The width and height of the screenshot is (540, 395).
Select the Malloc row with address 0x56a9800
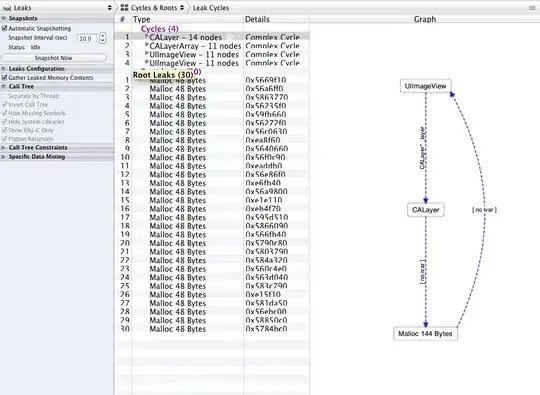[212, 192]
